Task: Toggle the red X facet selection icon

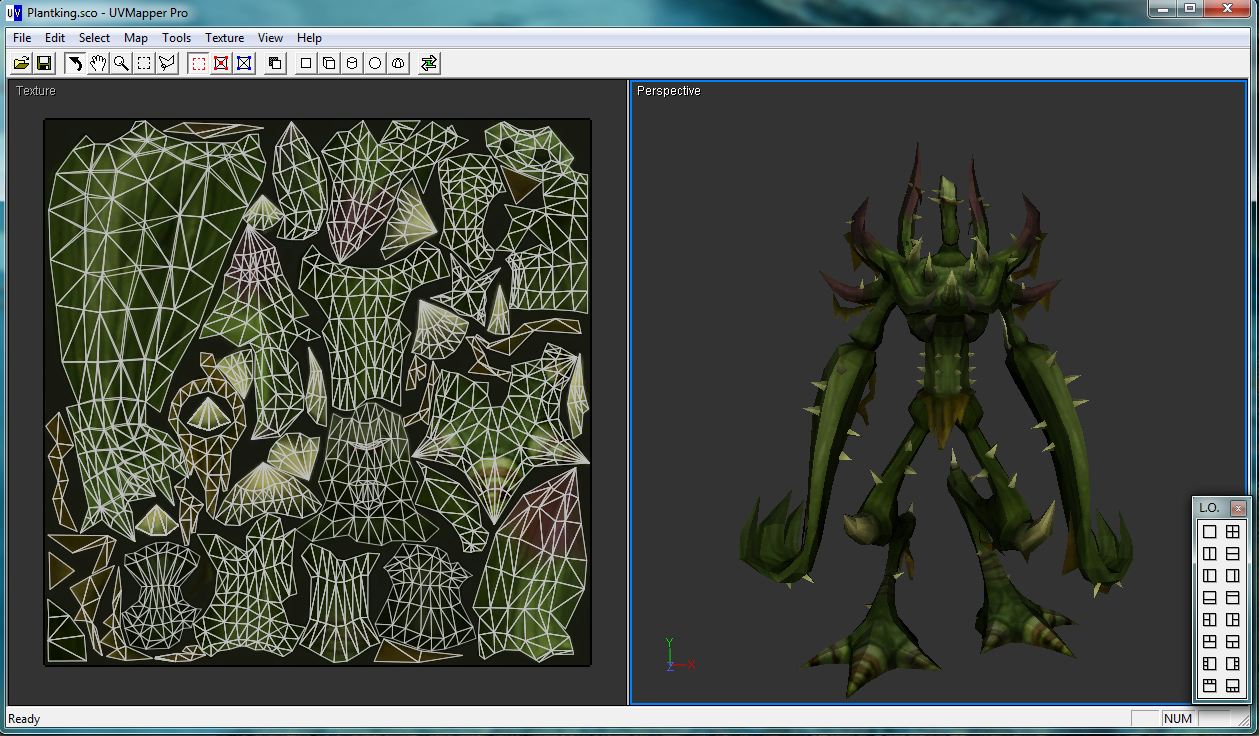Action: [222, 63]
